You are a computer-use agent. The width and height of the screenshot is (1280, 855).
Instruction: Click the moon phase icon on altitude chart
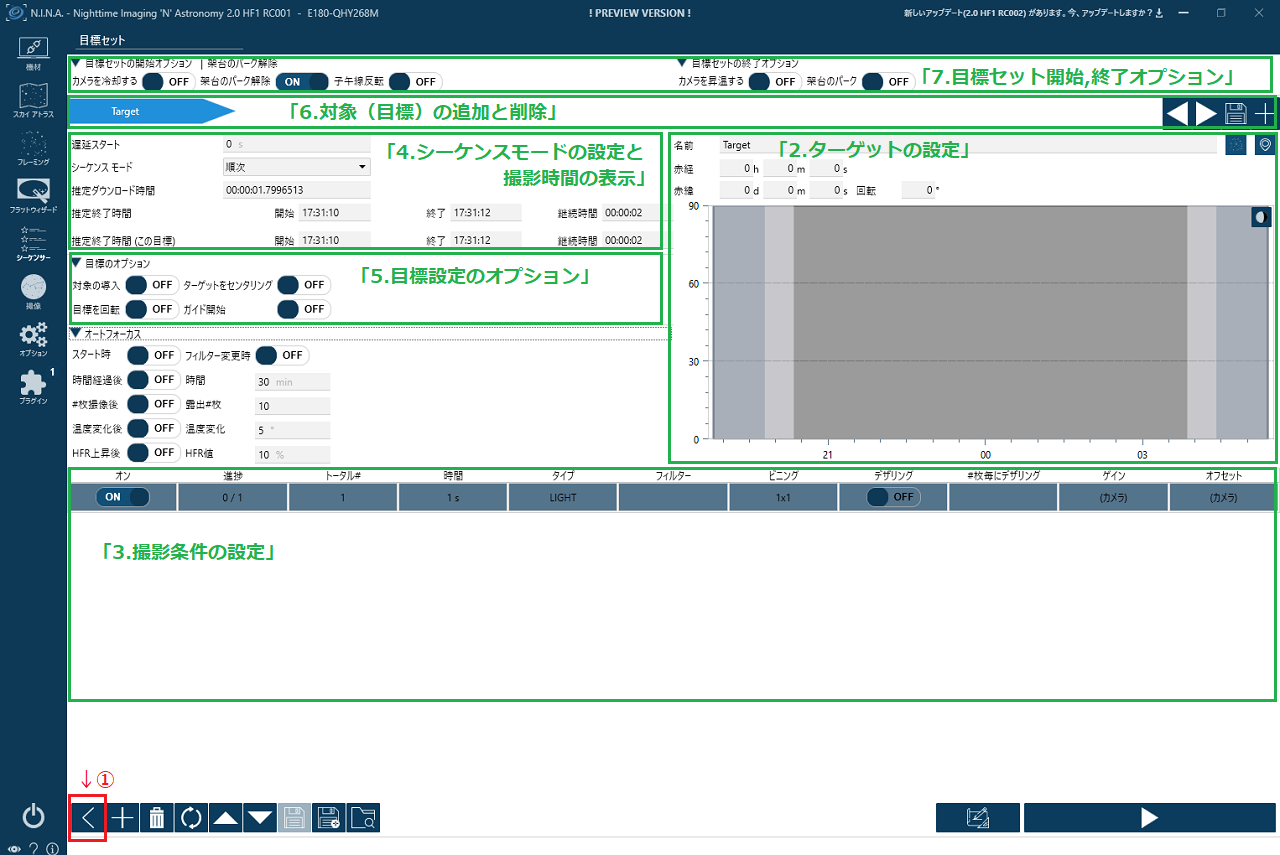coord(1262,217)
